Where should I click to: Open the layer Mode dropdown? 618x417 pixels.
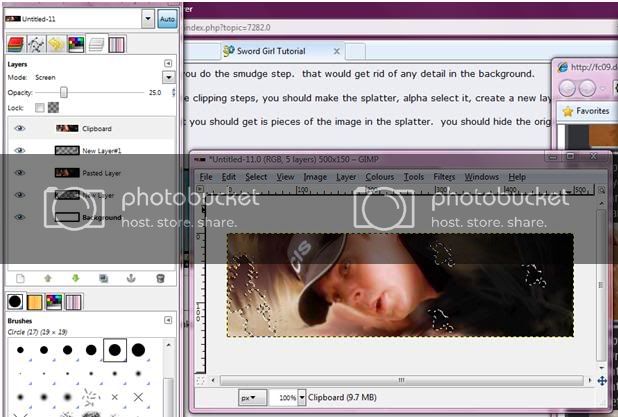click(x=168, y=77)
